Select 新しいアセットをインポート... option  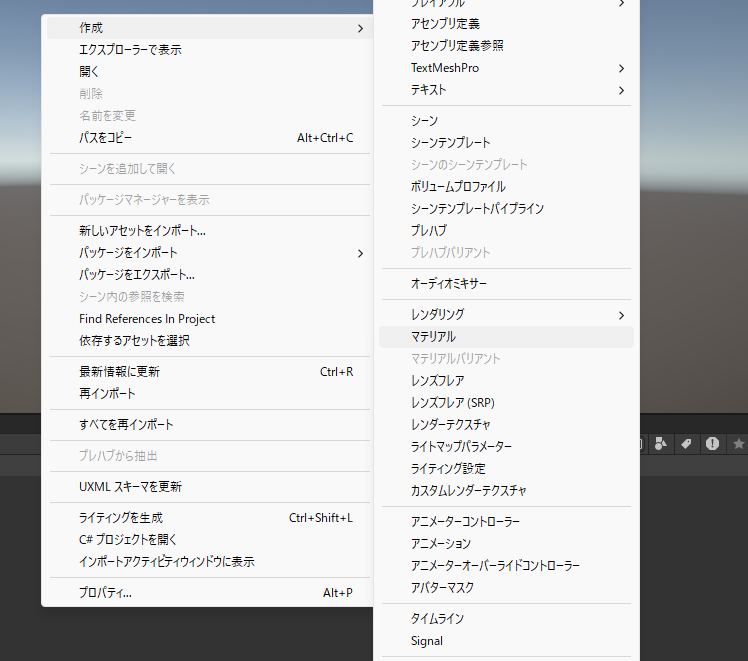click(142, 231)
